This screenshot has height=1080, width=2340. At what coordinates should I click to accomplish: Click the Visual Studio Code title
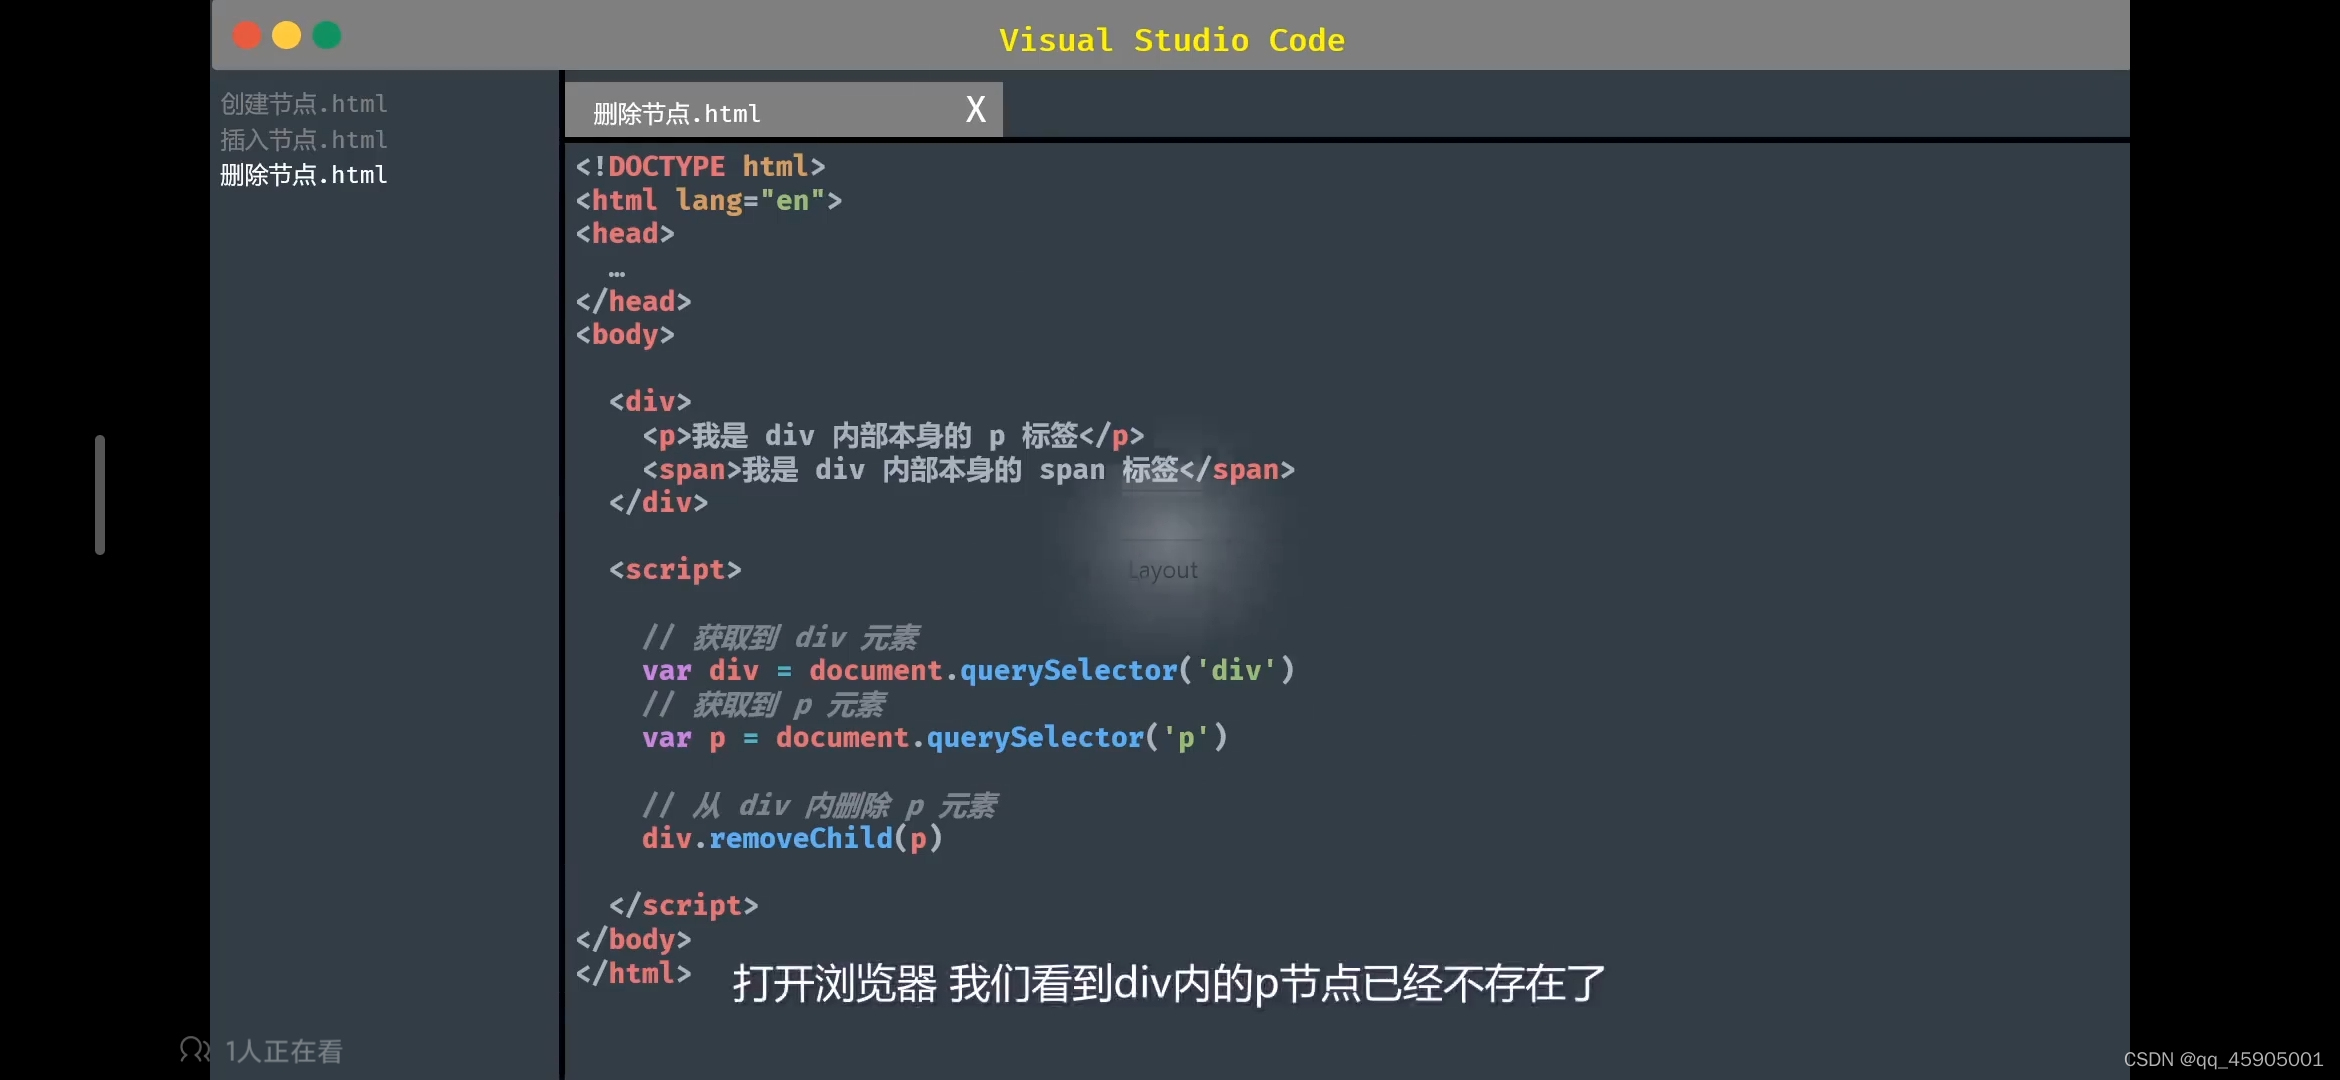(x=1171, y=40)
